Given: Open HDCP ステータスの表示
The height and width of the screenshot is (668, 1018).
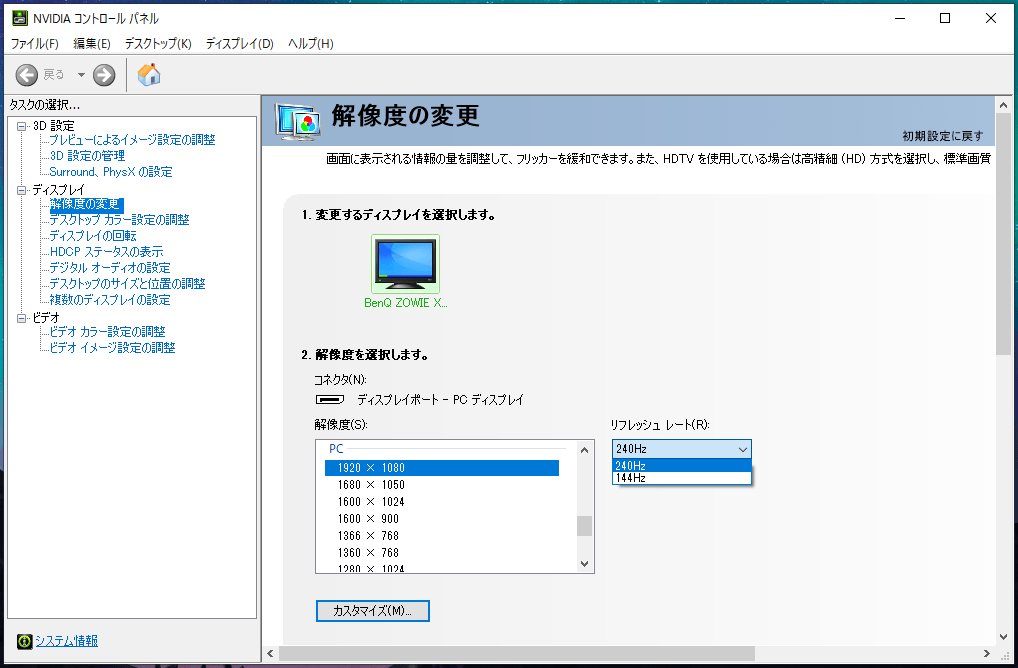Looking at the screenshot, I should [106, 252].
